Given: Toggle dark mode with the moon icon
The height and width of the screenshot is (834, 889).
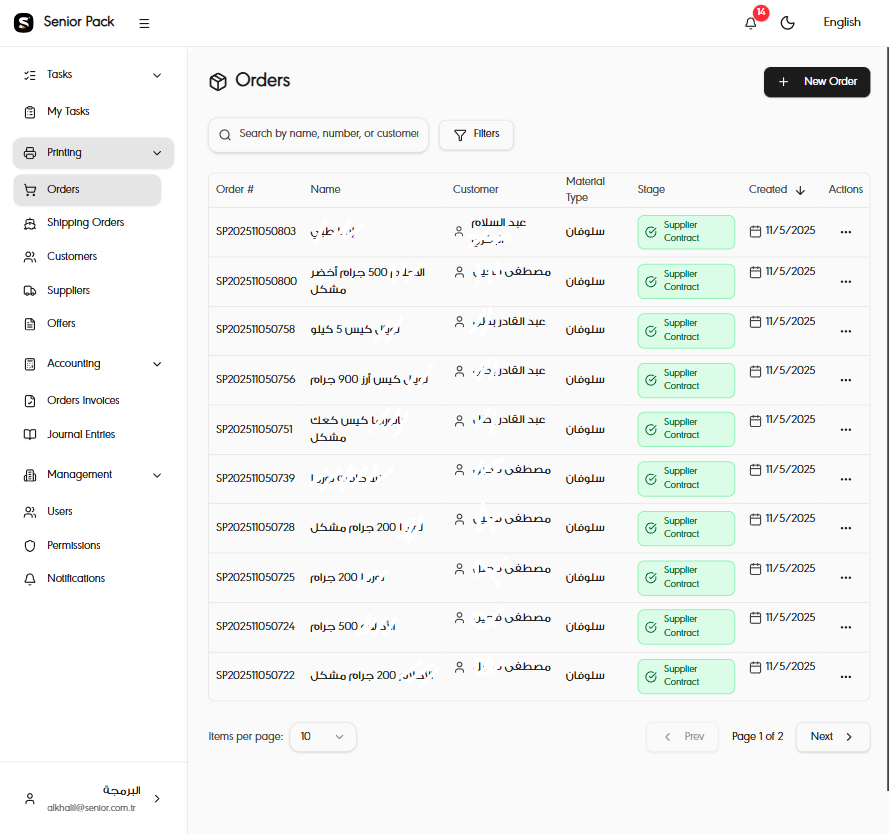Looking at the screenshot, I should coord(788,22).
